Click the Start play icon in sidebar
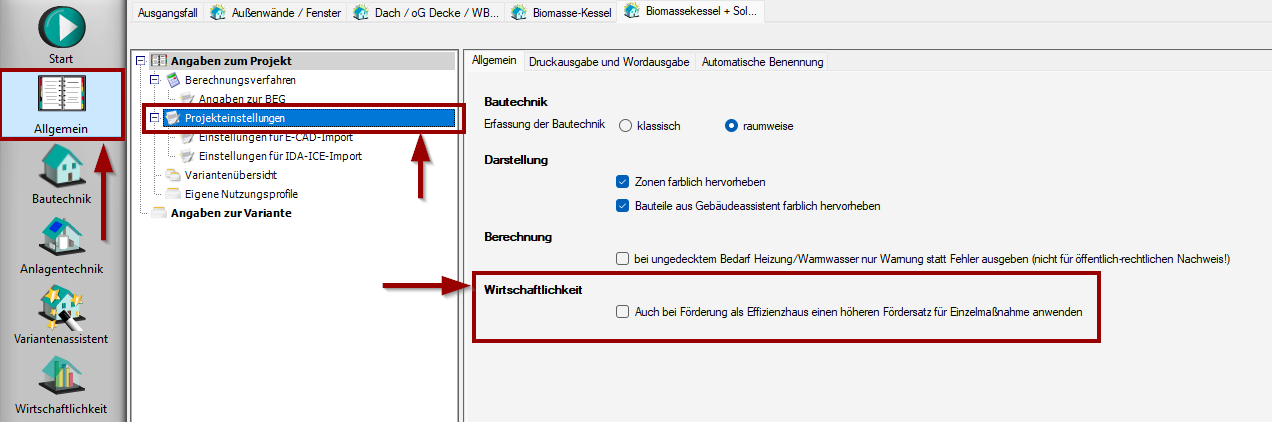The height and width of the screenshot is (422, 1272). [62, 25]
